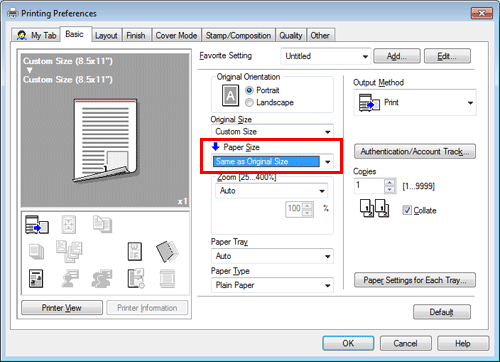This screenshot has height=362, width=500.
Task: Click the Add... favorite button
Action: click(397, 56)
